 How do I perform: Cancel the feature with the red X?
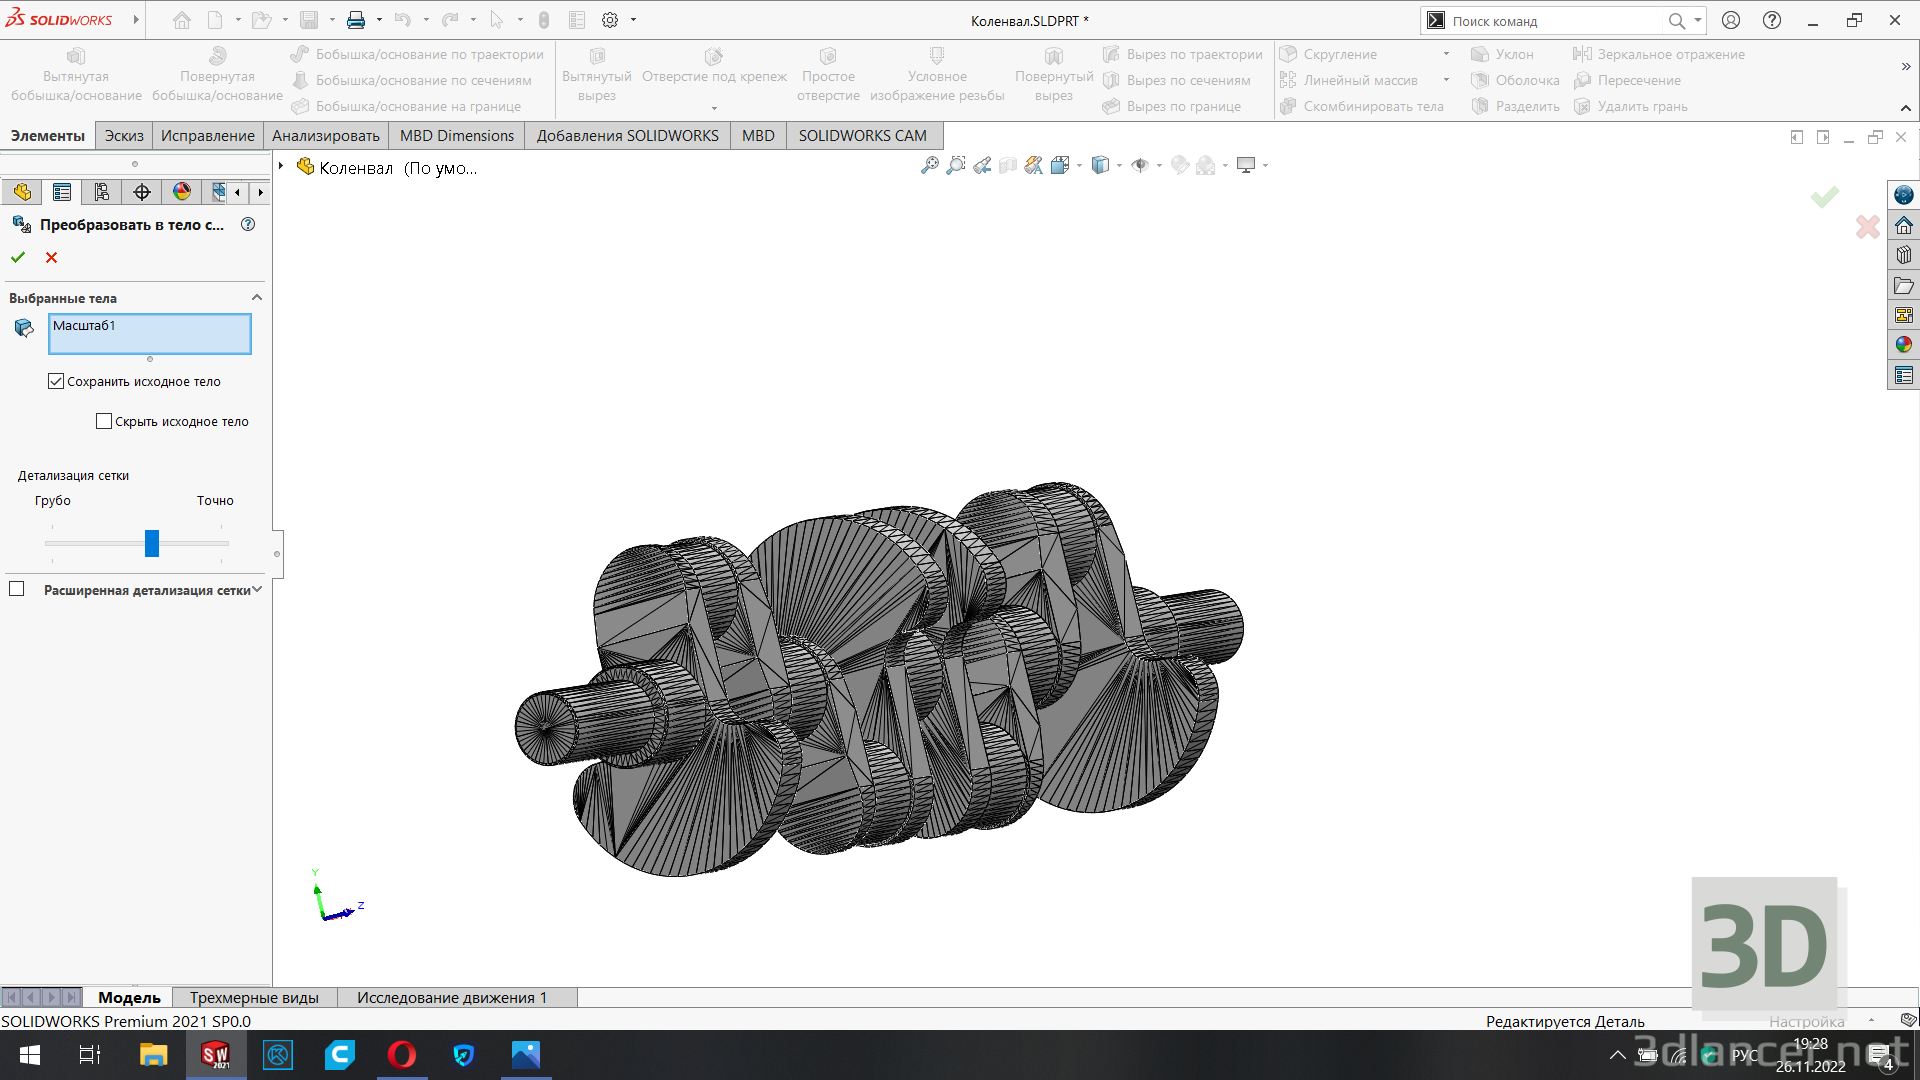point(52,257)
